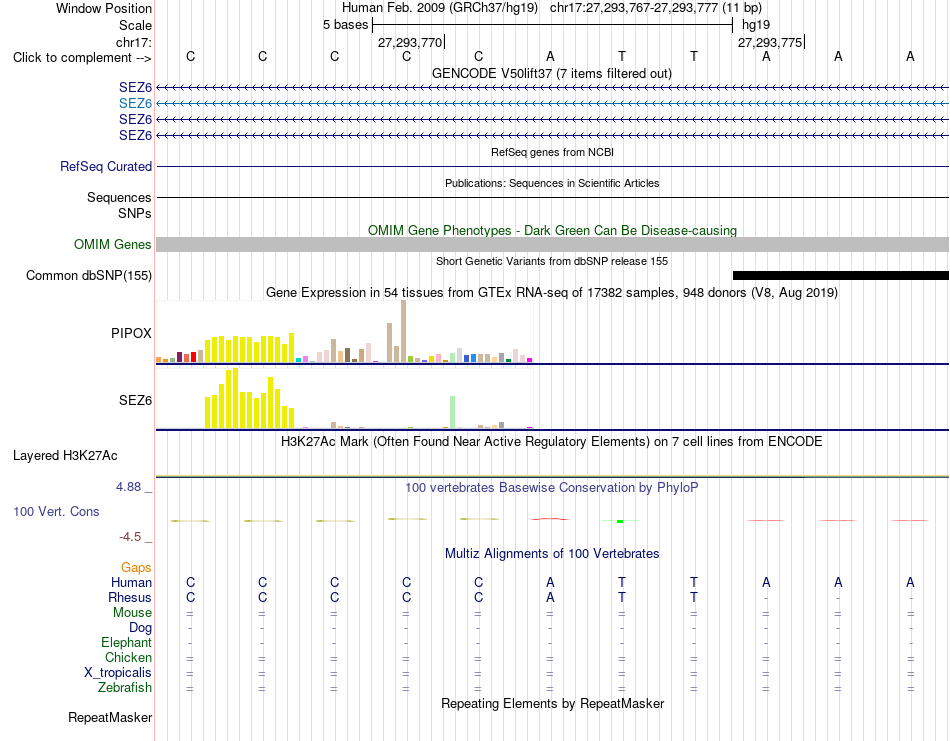
Task: Open the H3K27Ac Mark ENCODE track title
Action: 552,442
